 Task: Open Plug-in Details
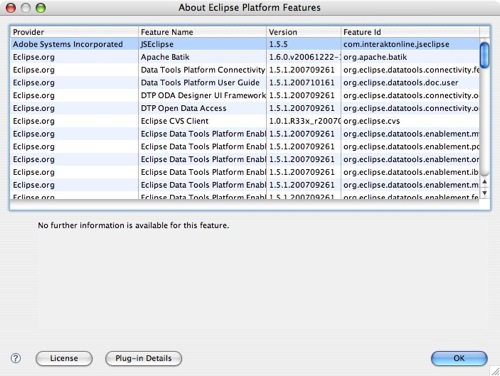(x=143, y=358)
